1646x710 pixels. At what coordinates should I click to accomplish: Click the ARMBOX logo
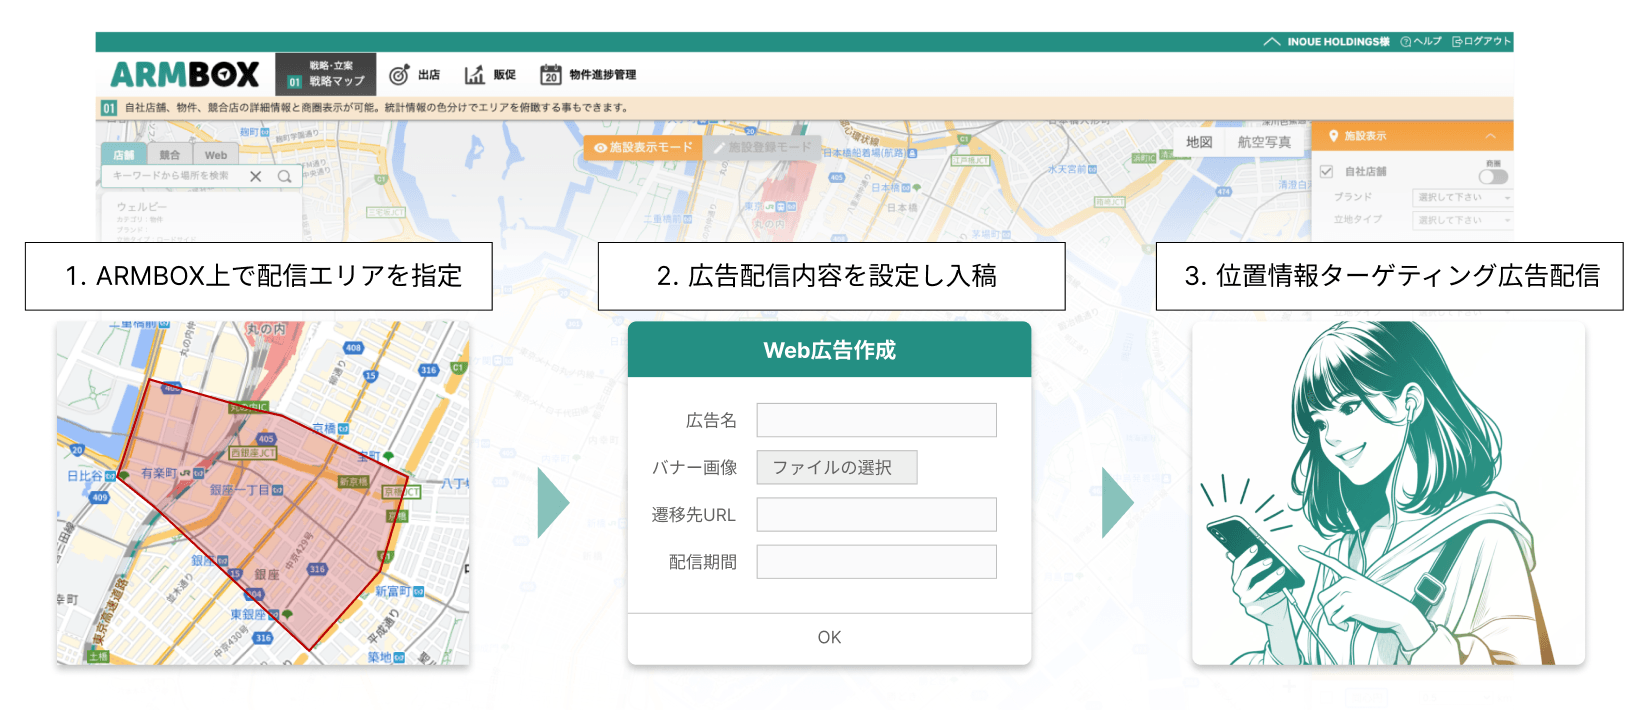point(185,75)
